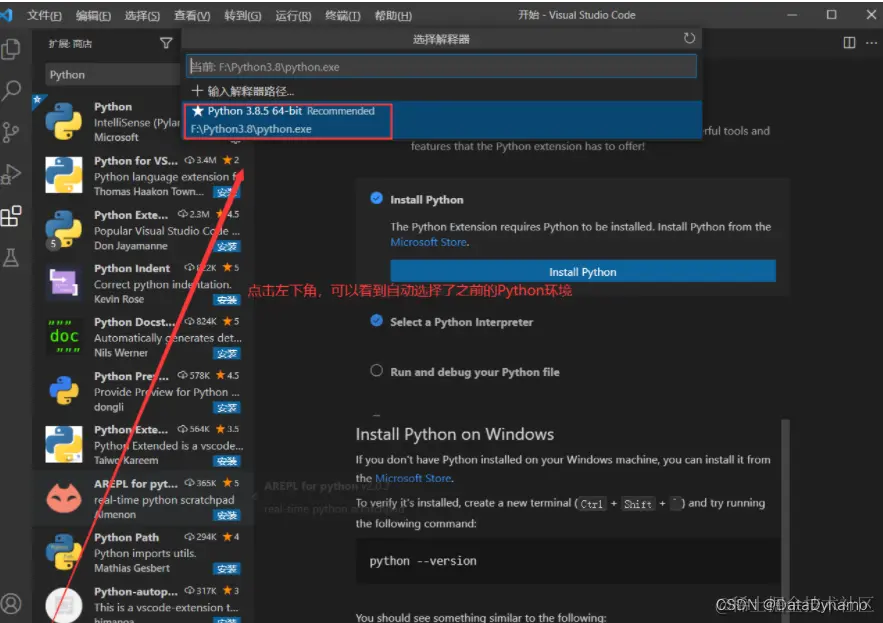883x623 pixels.
Task: Click the extensions filter funnel icon
Action: (x=166, y=43)
